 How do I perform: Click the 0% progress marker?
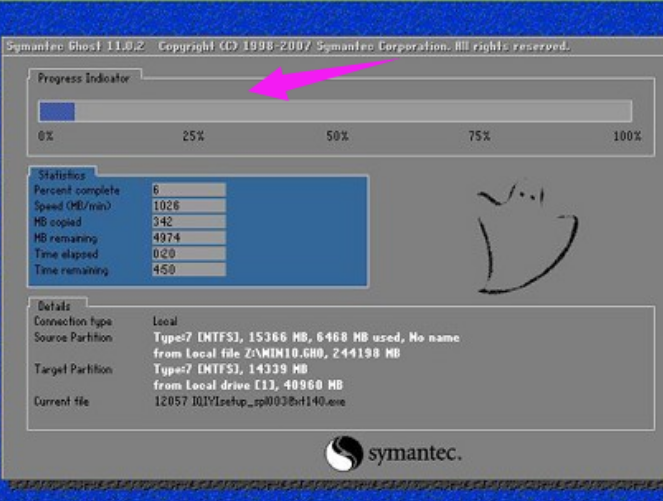pos(46,136)
